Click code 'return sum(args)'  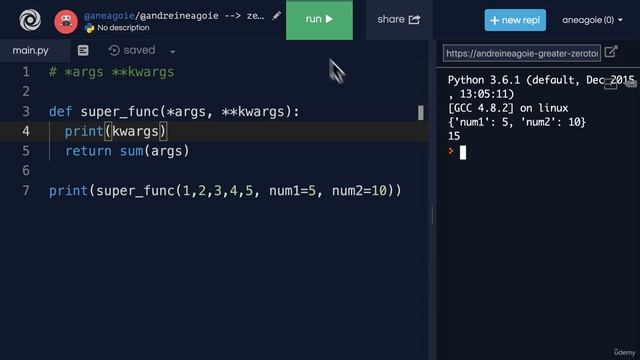pyautogui.click(x=127, y=151)
